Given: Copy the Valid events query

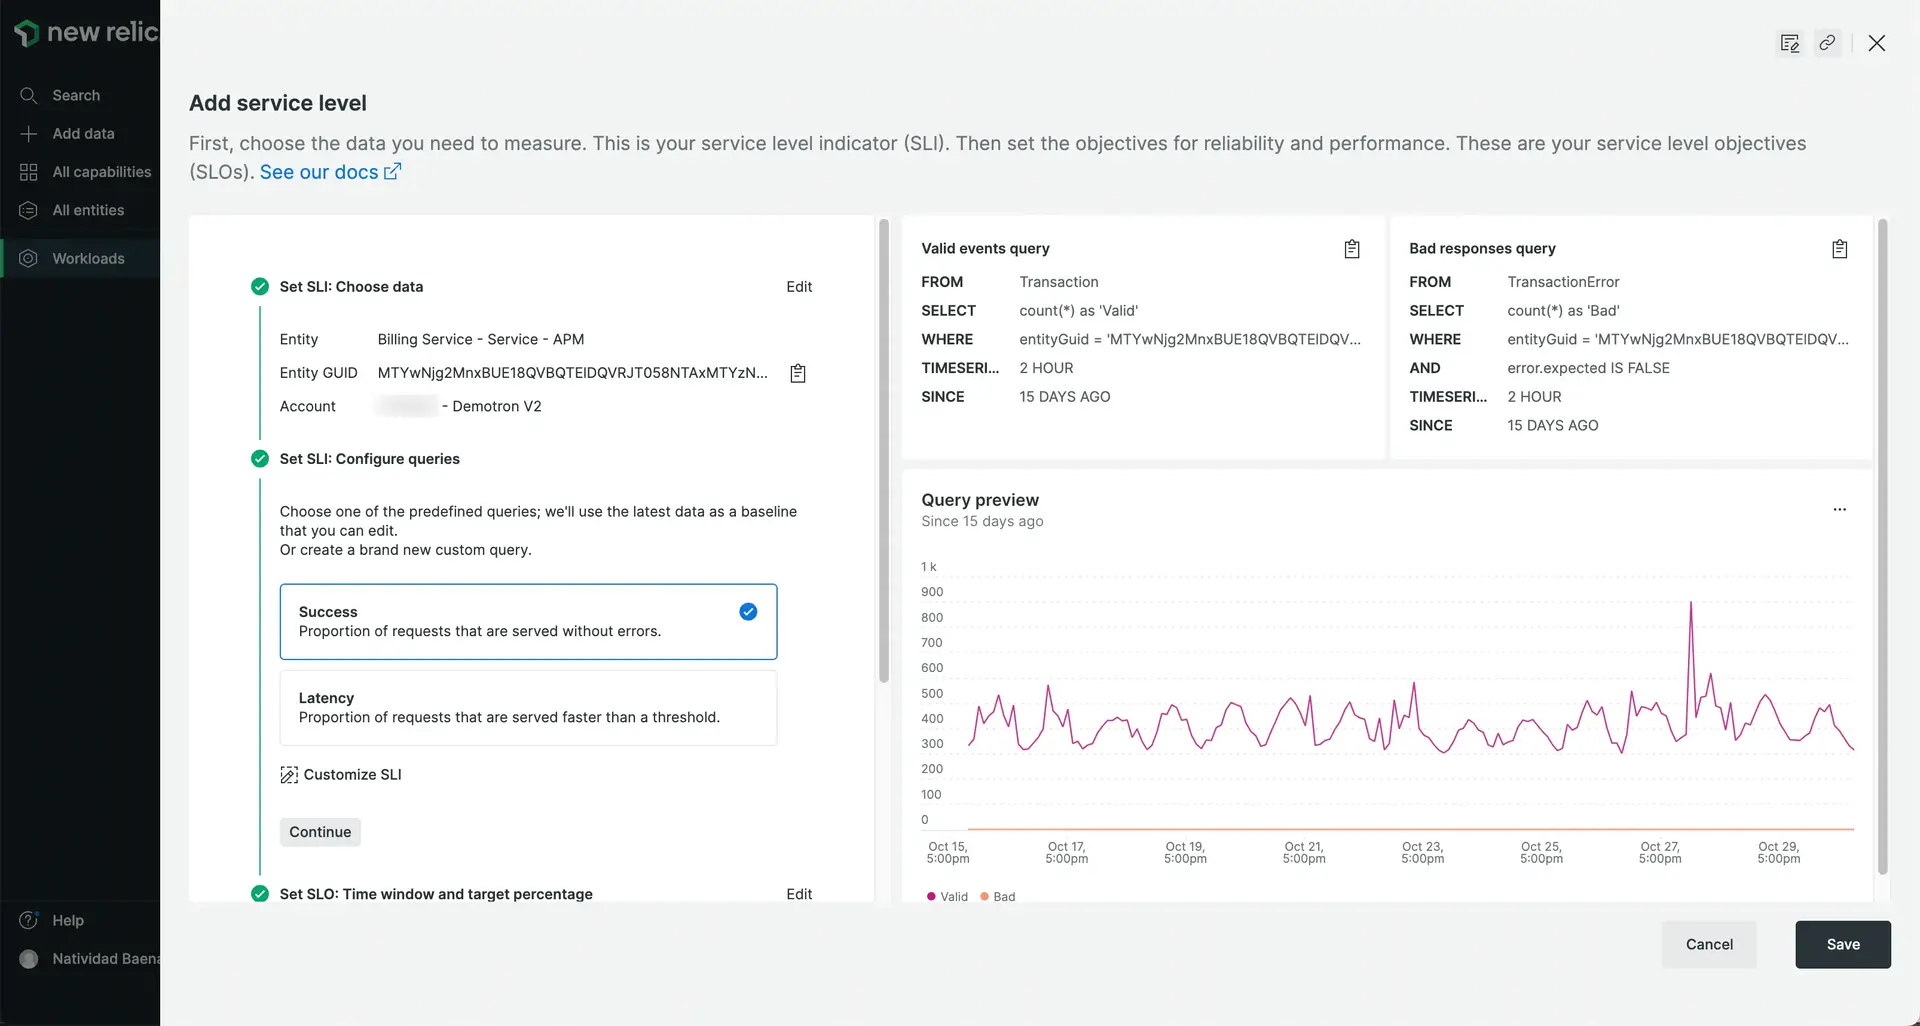Looking at the screenshot, I should point(1351,249).
